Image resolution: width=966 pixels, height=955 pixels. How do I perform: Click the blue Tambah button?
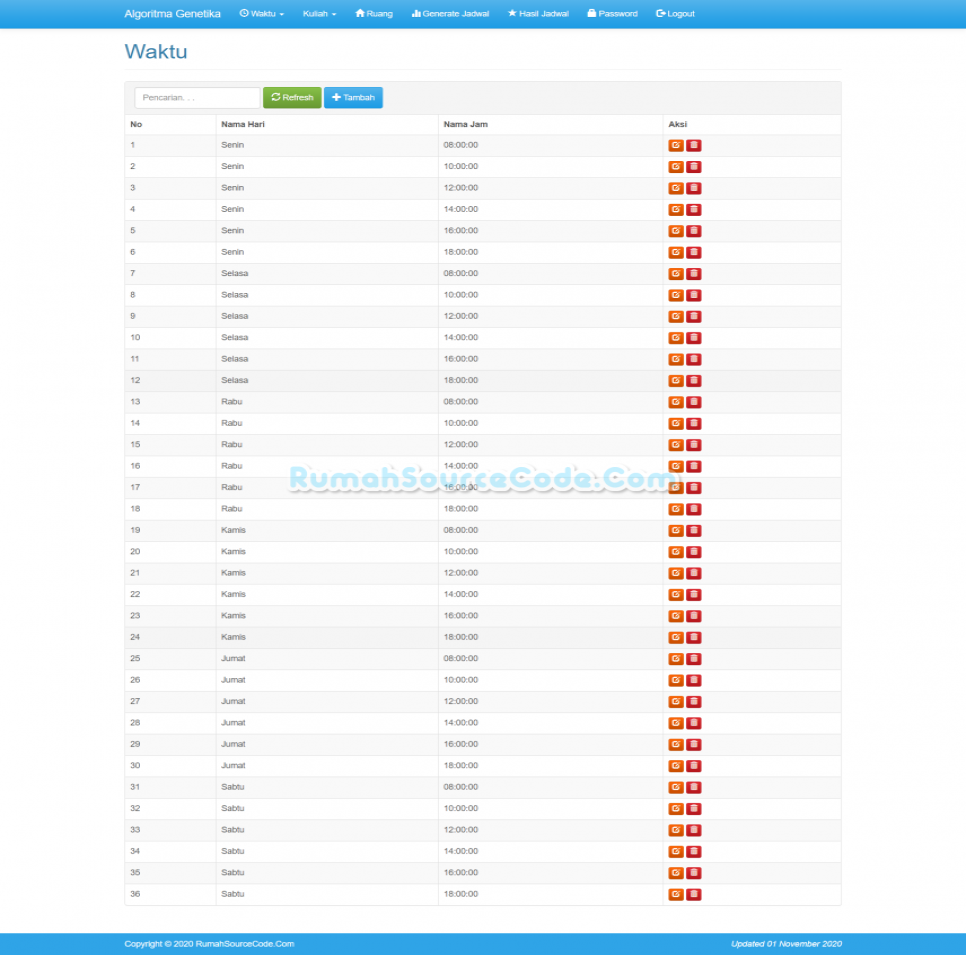[x=354, y=97]
